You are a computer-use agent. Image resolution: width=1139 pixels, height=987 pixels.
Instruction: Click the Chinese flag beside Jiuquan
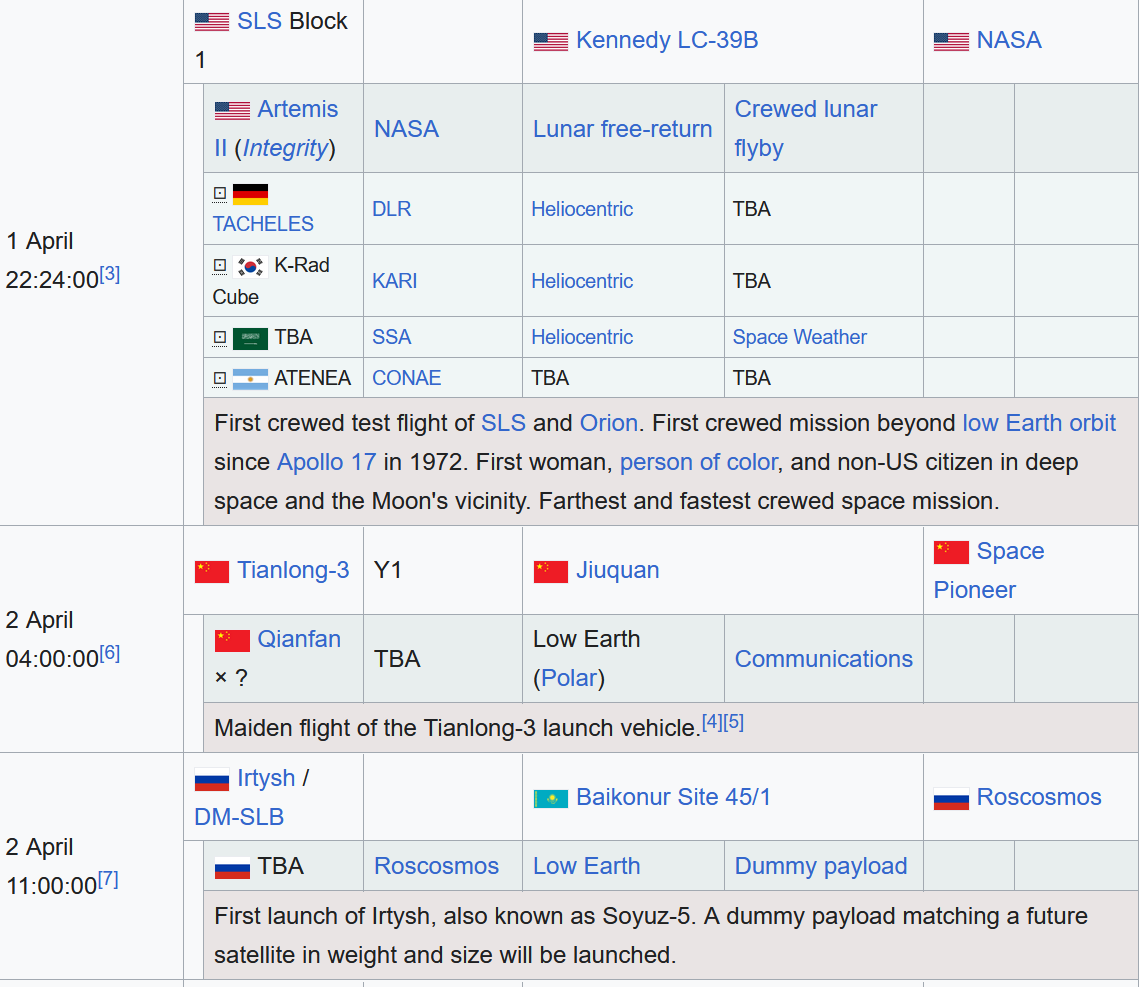[x=551, y=572]
